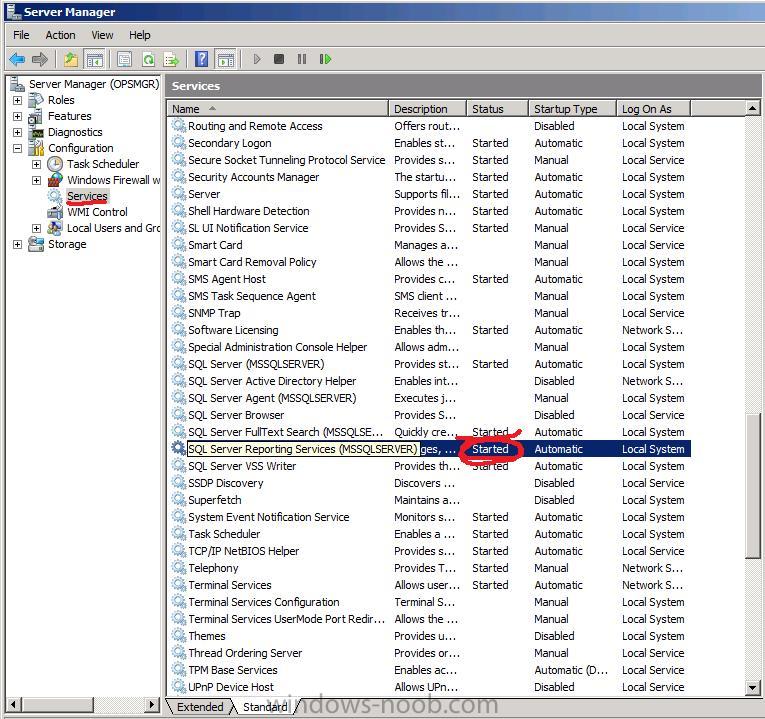Sort by the Startup Type column header

point(572,109)
